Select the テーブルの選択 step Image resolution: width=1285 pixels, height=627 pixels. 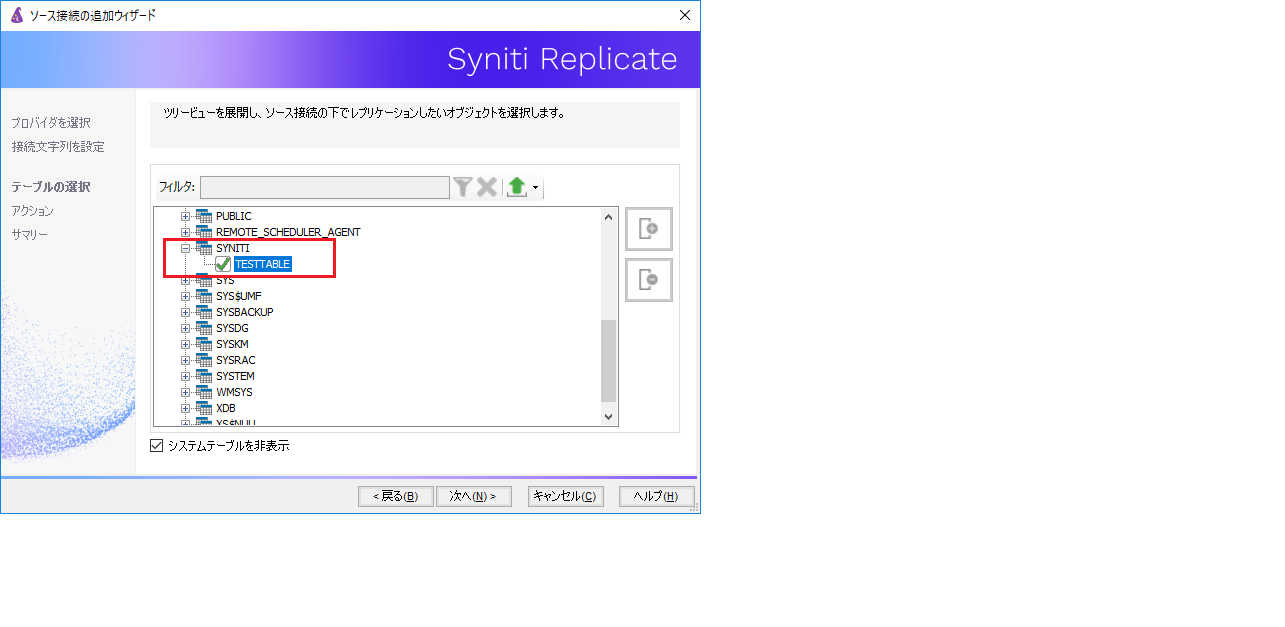(51, 186)
